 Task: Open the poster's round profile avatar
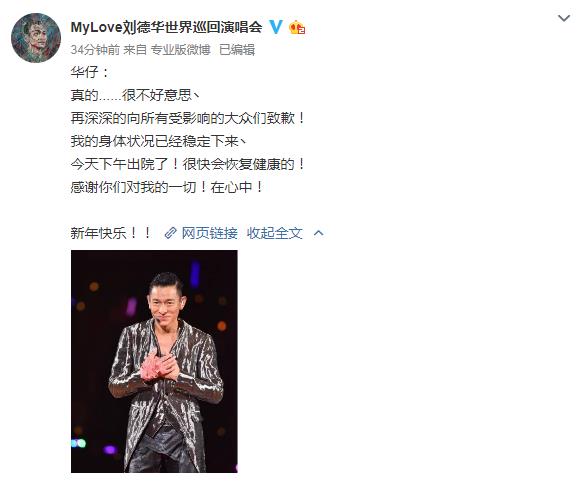(36, 38)
